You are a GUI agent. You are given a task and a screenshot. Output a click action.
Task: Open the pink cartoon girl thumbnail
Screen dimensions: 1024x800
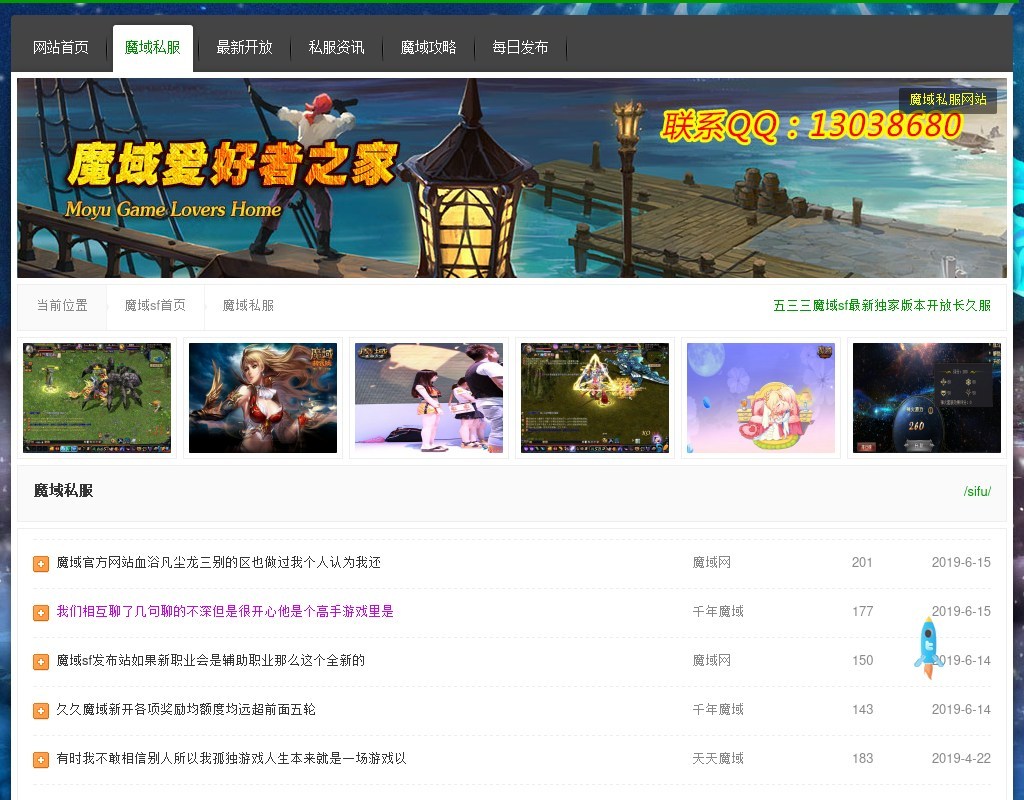[x=761, y=398]
